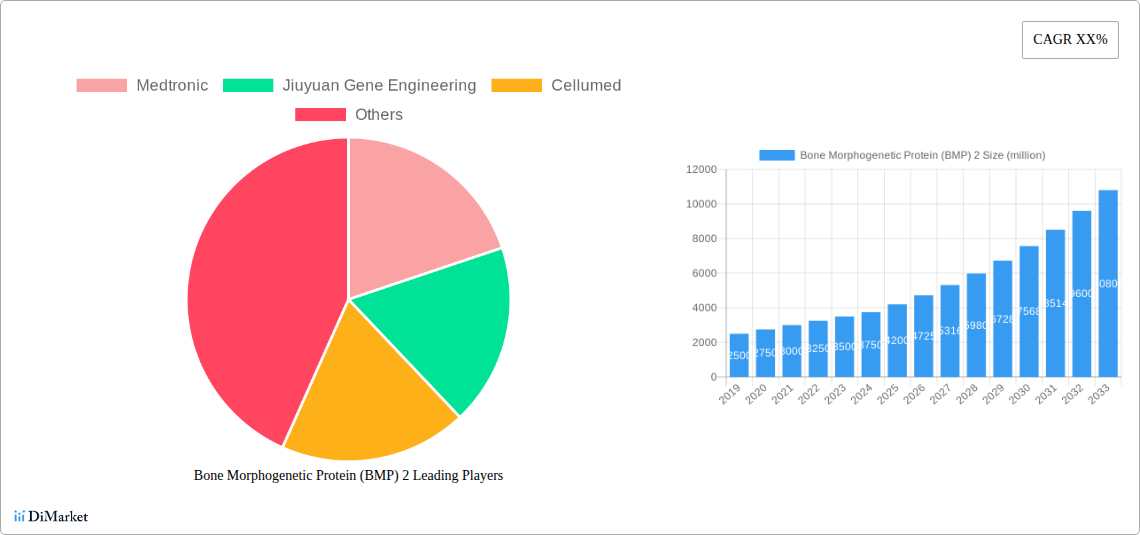Click the 2022 bar in chart

818,348
